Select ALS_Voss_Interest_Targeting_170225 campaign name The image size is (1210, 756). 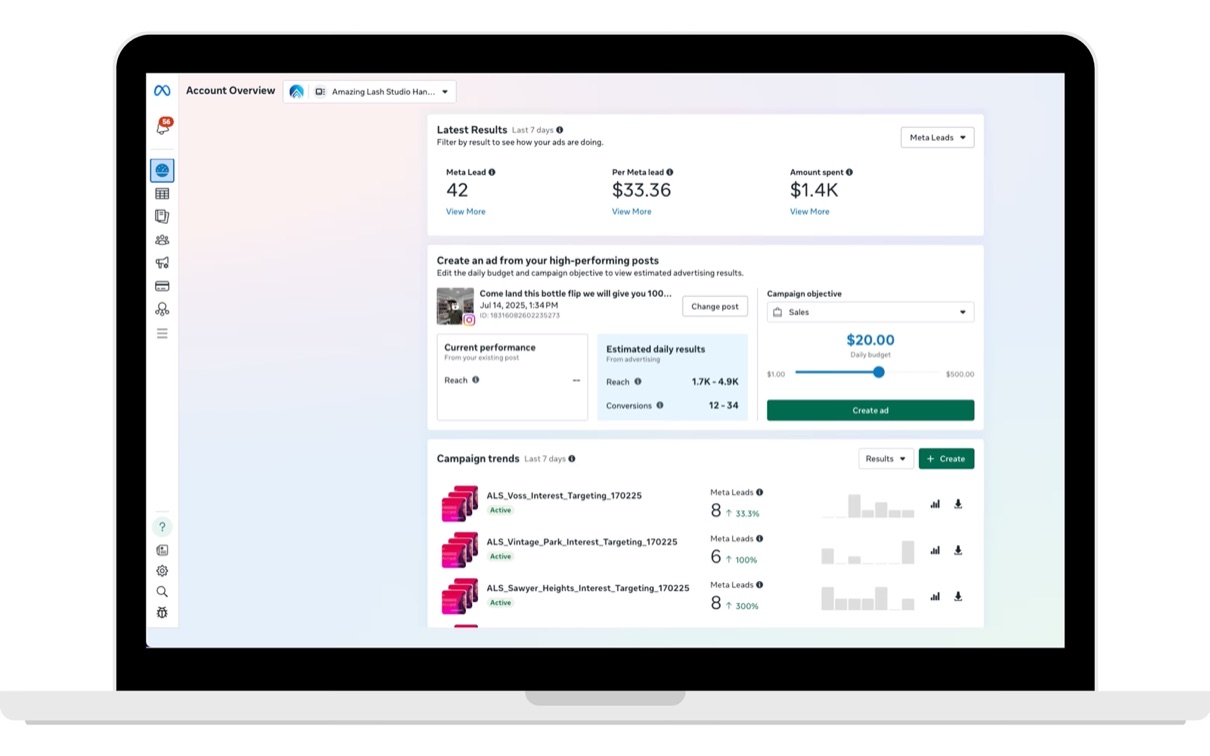tap(564, 496)
